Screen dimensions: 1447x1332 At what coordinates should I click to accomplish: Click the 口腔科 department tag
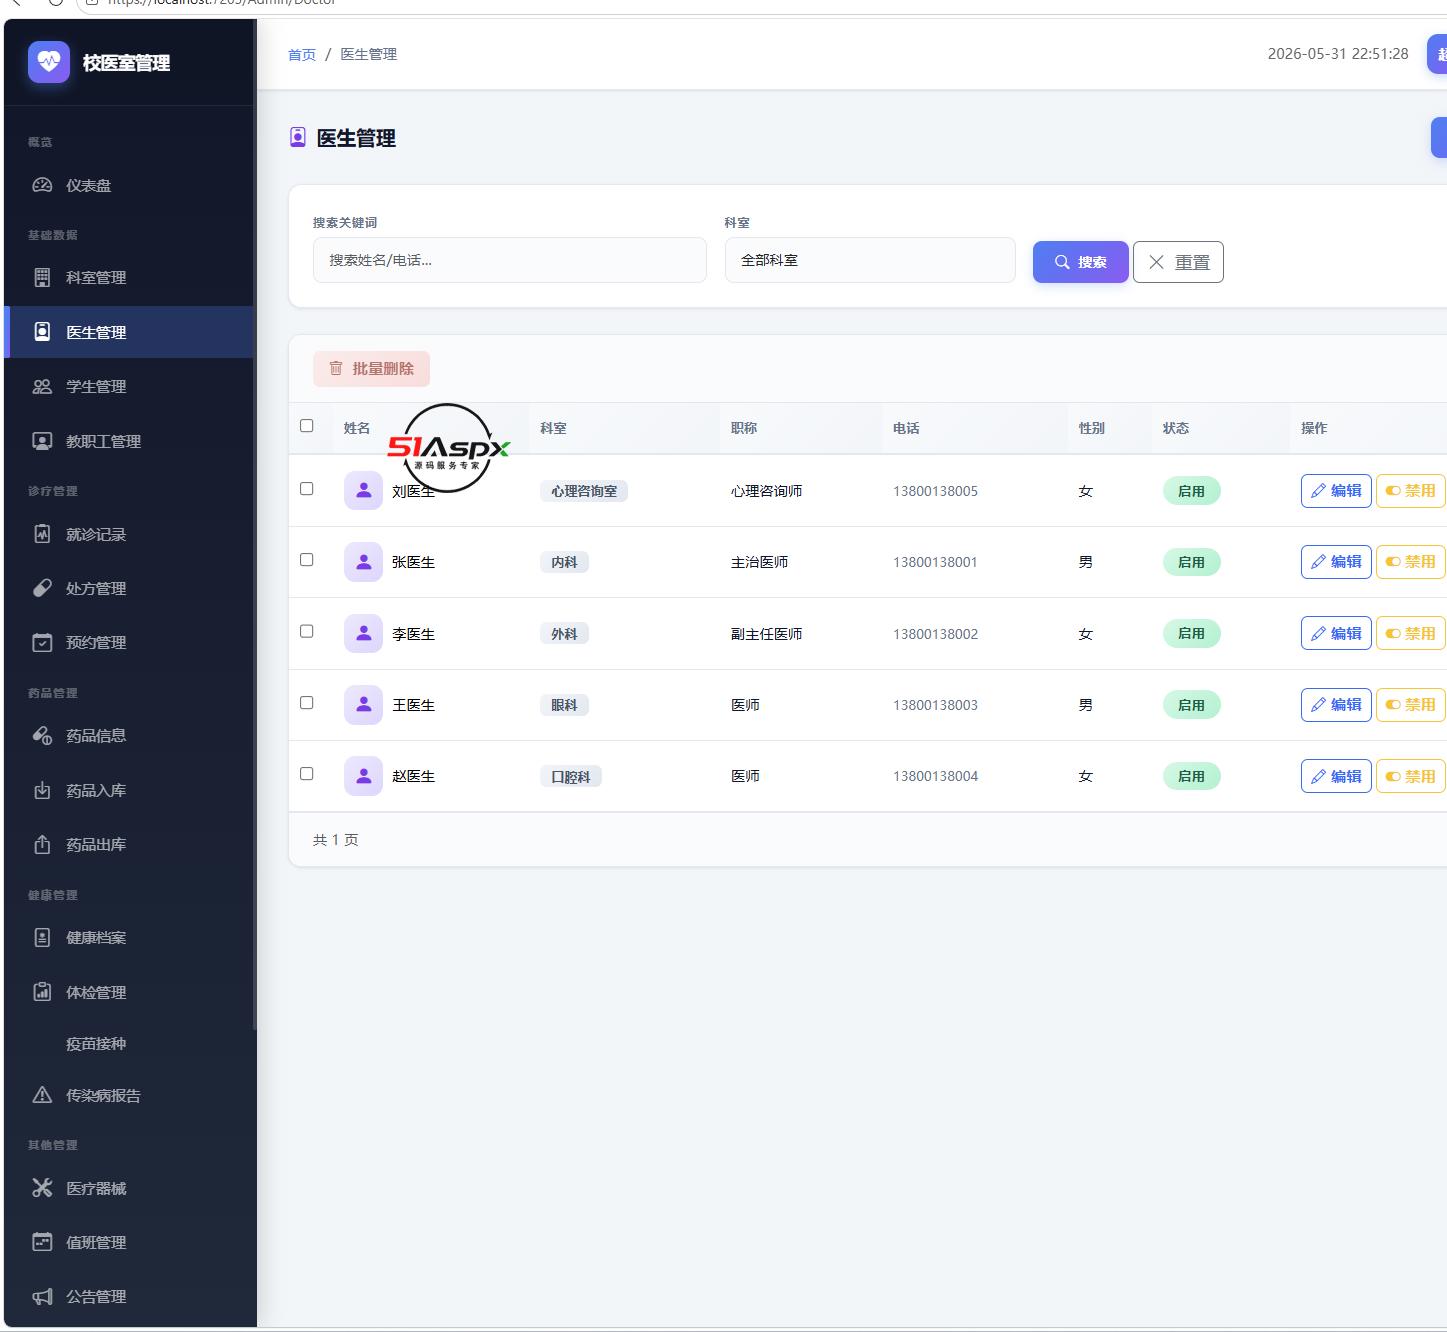click(571, 776)
